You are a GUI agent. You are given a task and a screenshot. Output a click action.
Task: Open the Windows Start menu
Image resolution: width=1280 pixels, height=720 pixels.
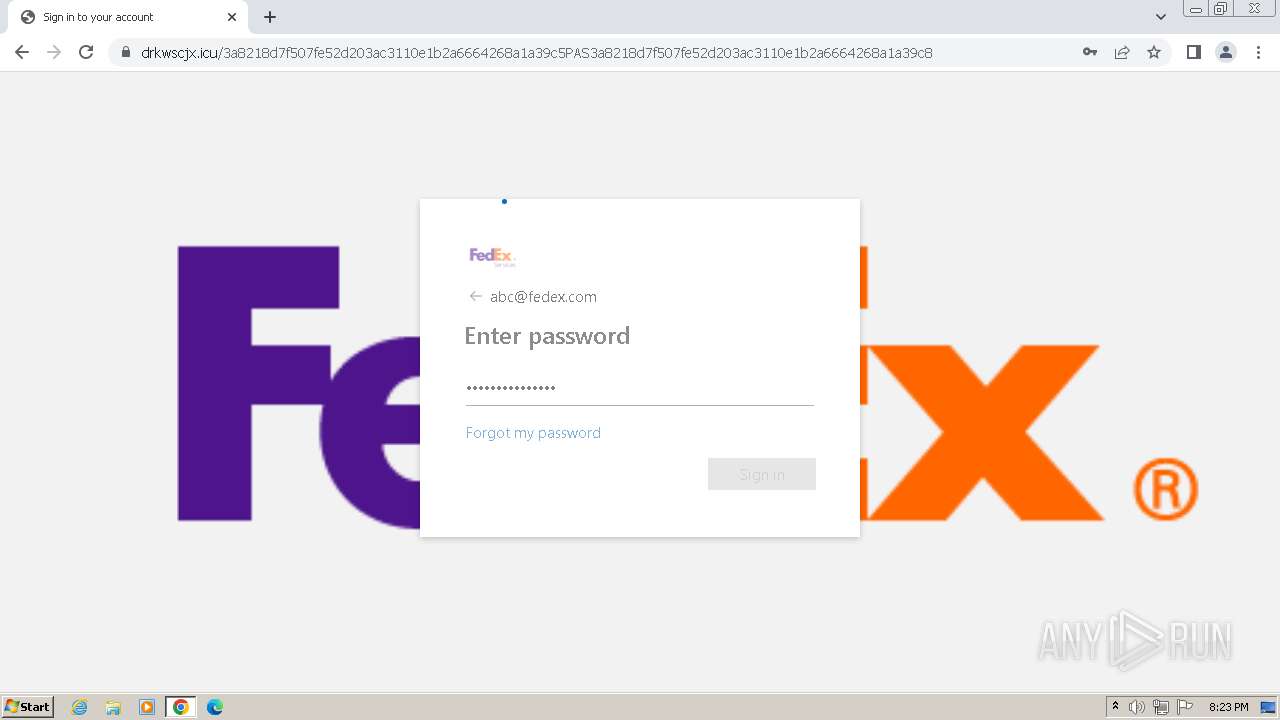[28, 706]
